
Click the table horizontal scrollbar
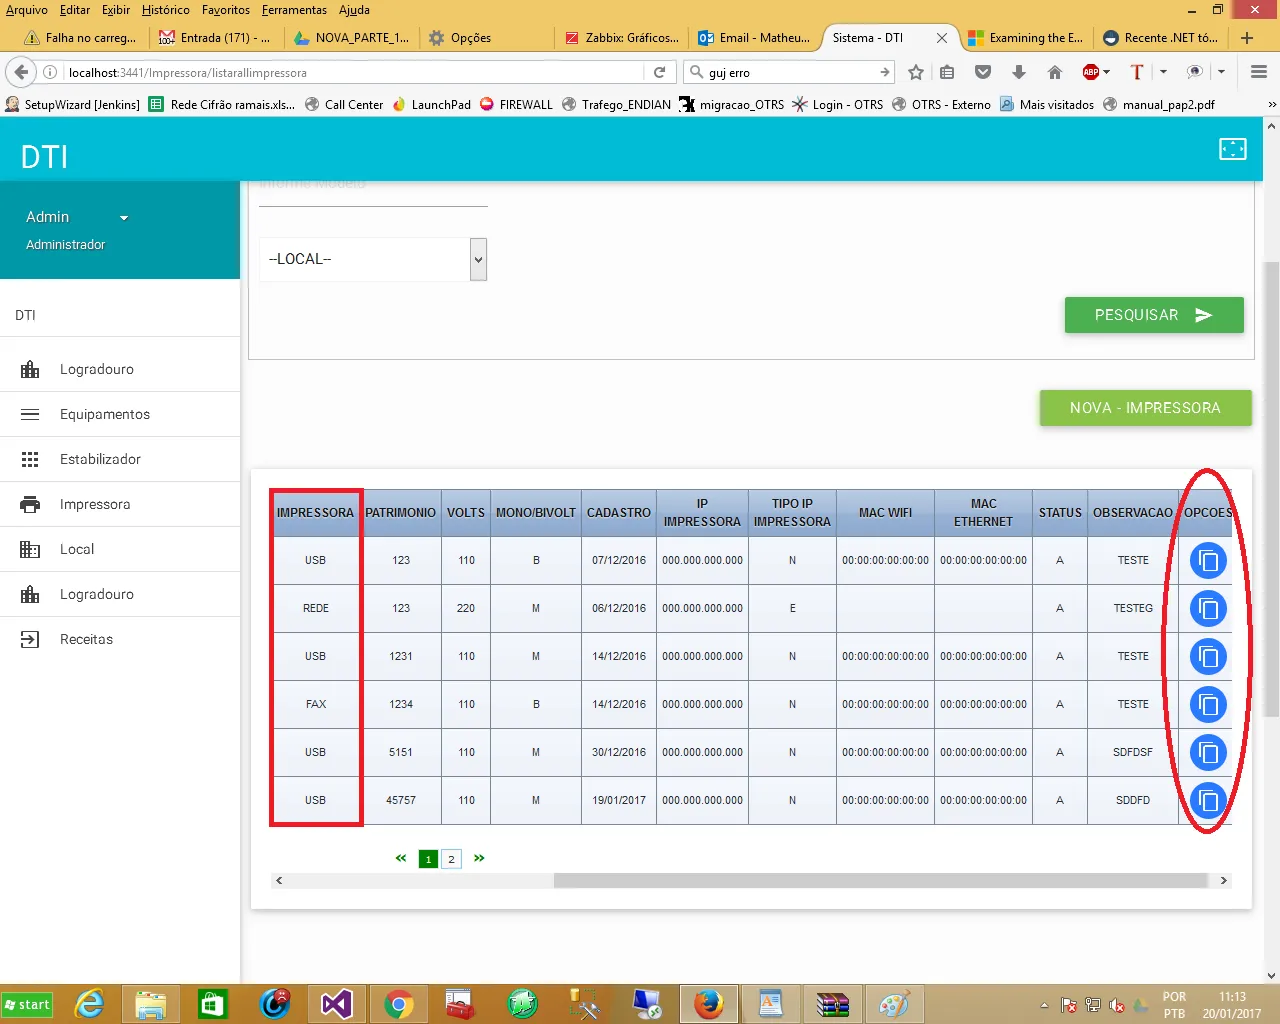(880, 881)
